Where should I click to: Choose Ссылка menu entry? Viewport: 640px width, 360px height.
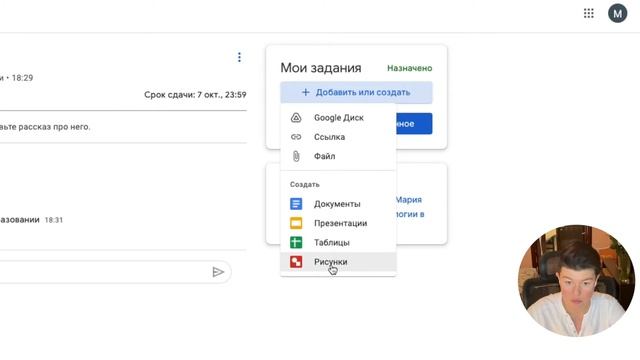pyautogui.click(x=338, y=137)
